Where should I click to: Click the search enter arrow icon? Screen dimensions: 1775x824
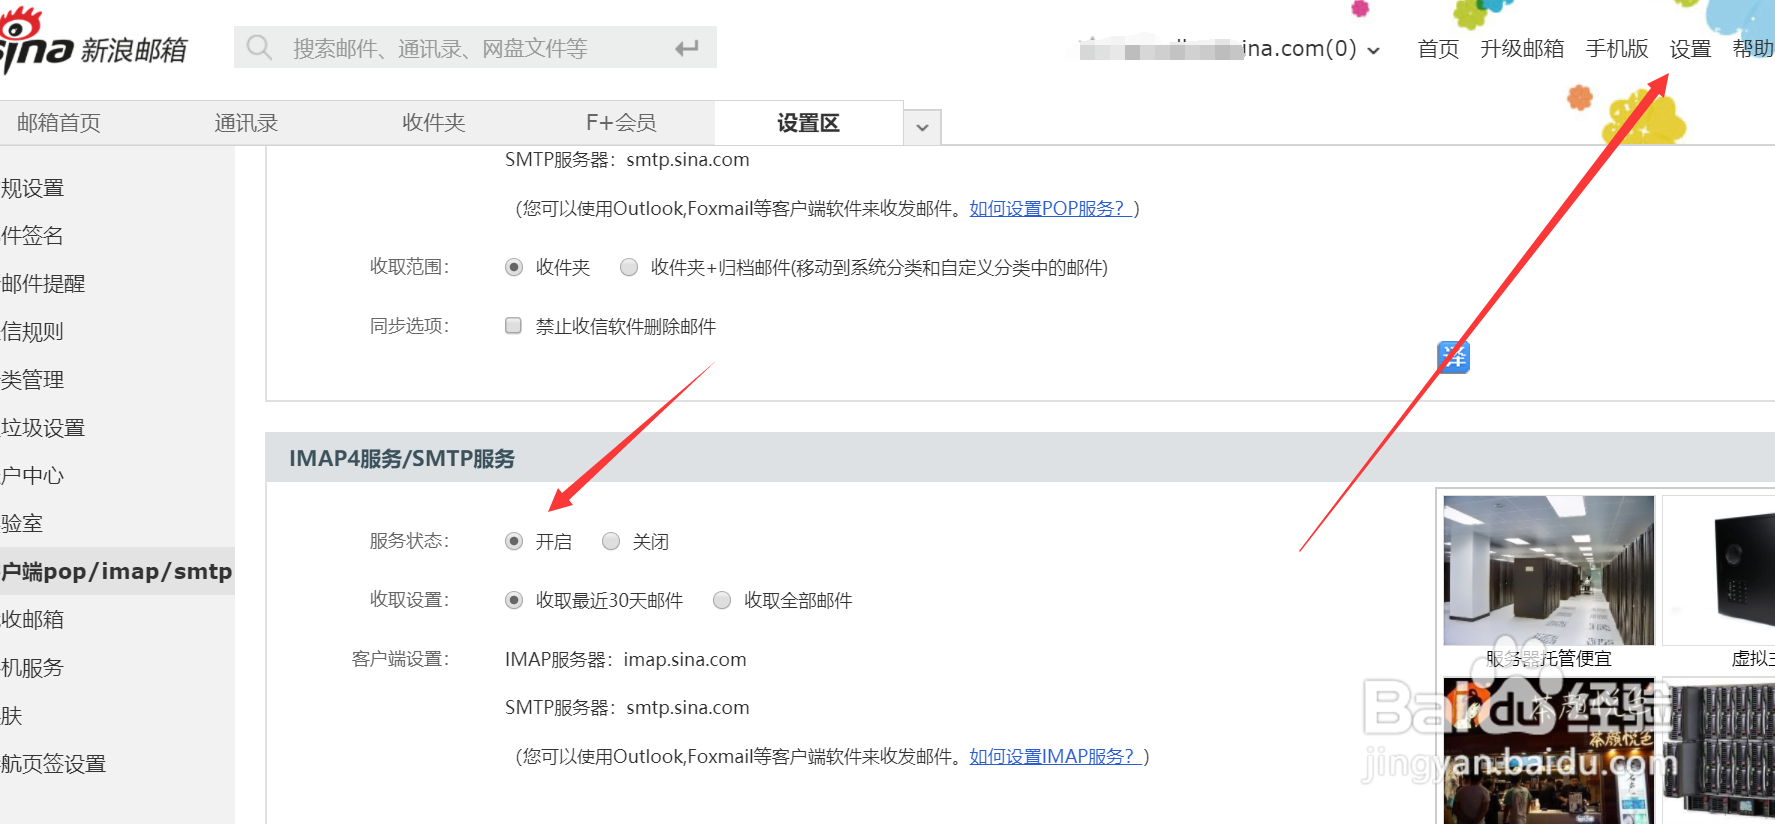[686, 48]
